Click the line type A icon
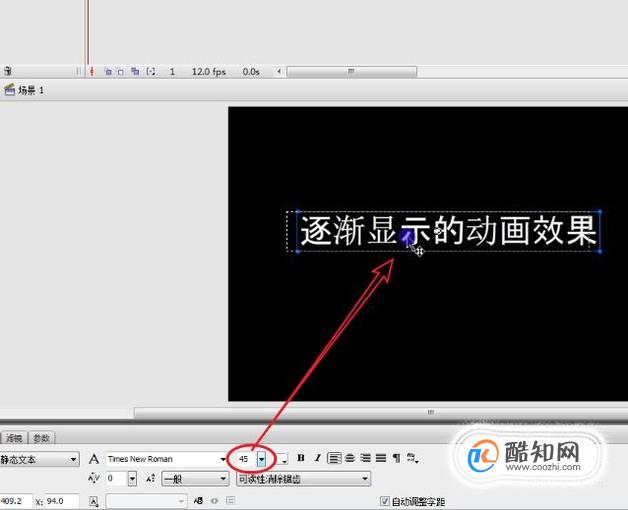 tap(94, 501)
